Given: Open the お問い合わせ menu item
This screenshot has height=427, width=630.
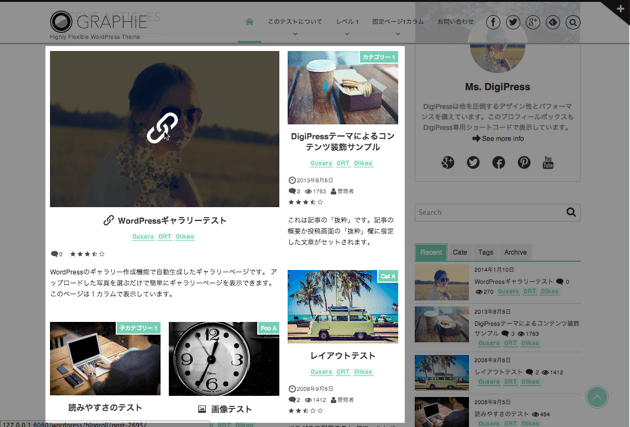Looking at the screenshot, I should click(x=455, y=22).
